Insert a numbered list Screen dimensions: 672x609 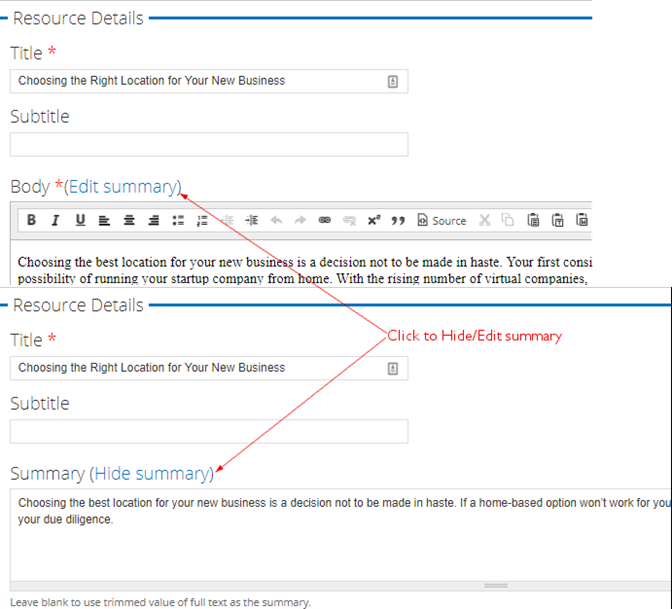point(202,220)
